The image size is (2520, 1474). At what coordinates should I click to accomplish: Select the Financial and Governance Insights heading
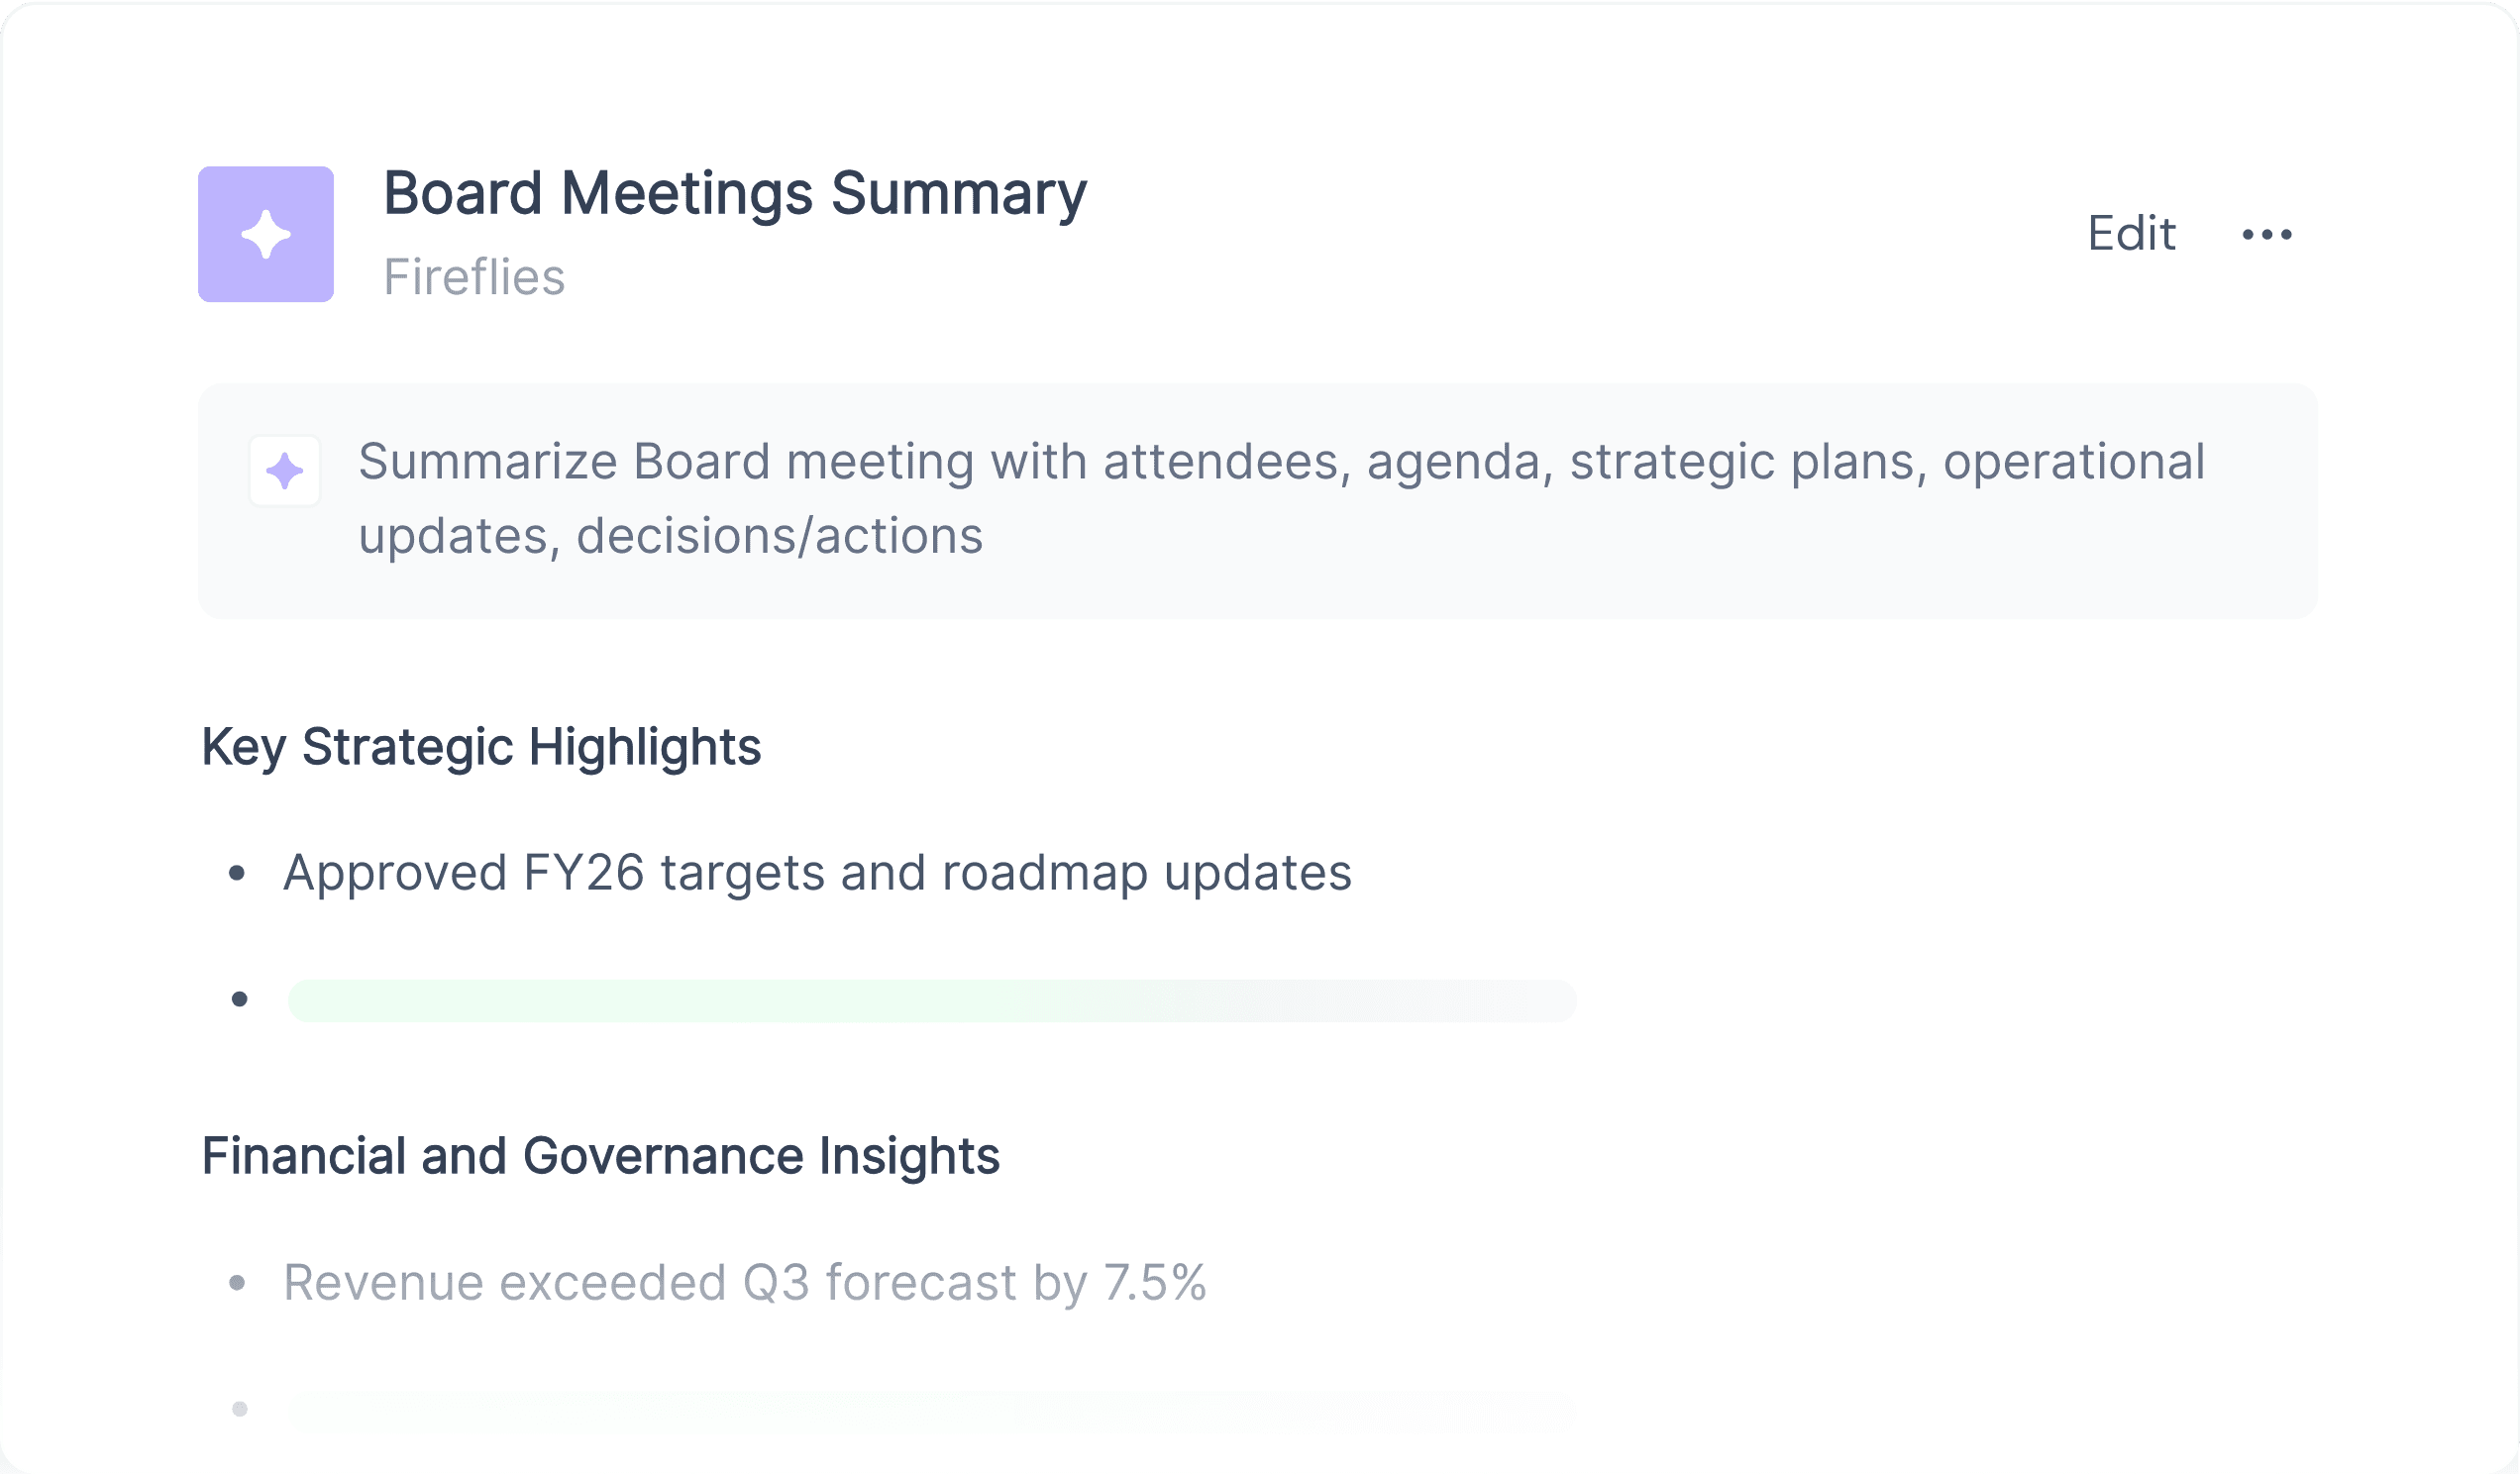coord(600,1156)
